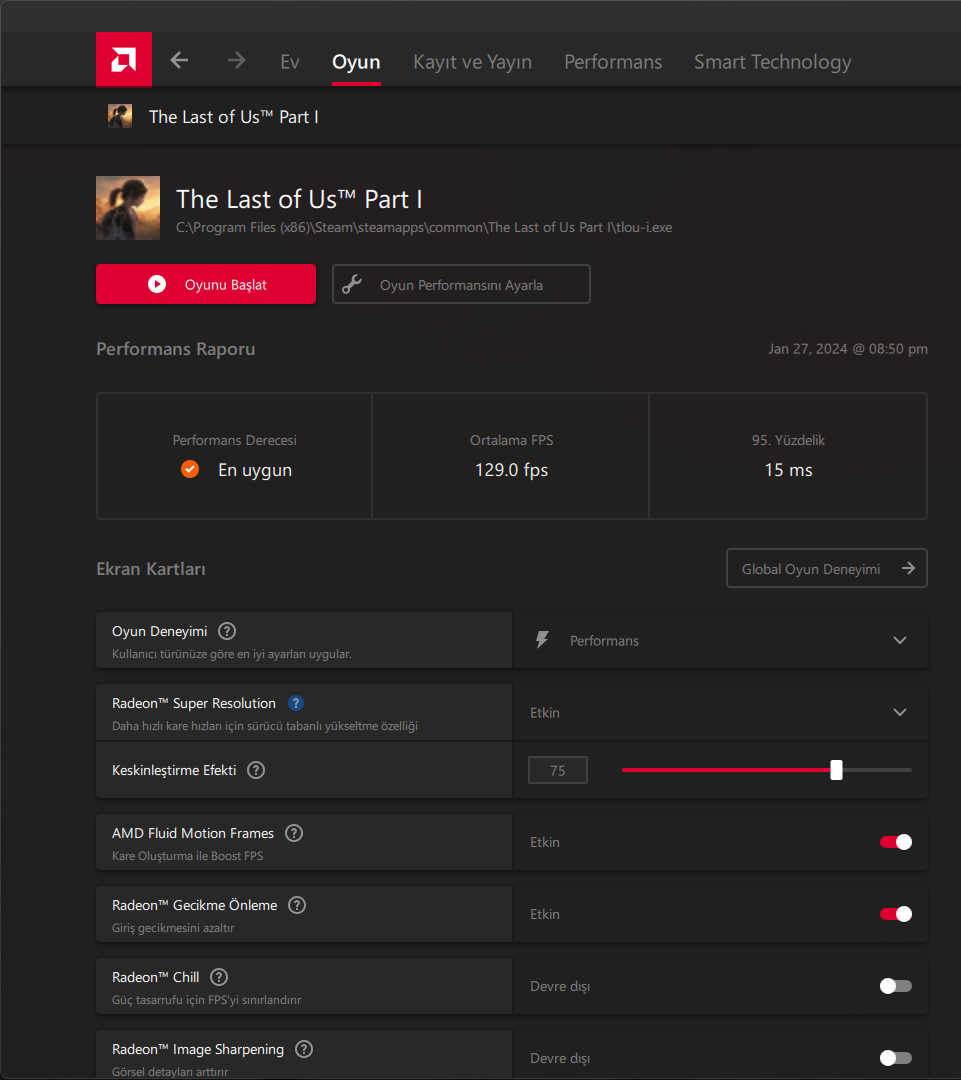The image size is (961, 1080).
Task: Open help for Radeon Gecikme Önleme
Action: (297, 905)
